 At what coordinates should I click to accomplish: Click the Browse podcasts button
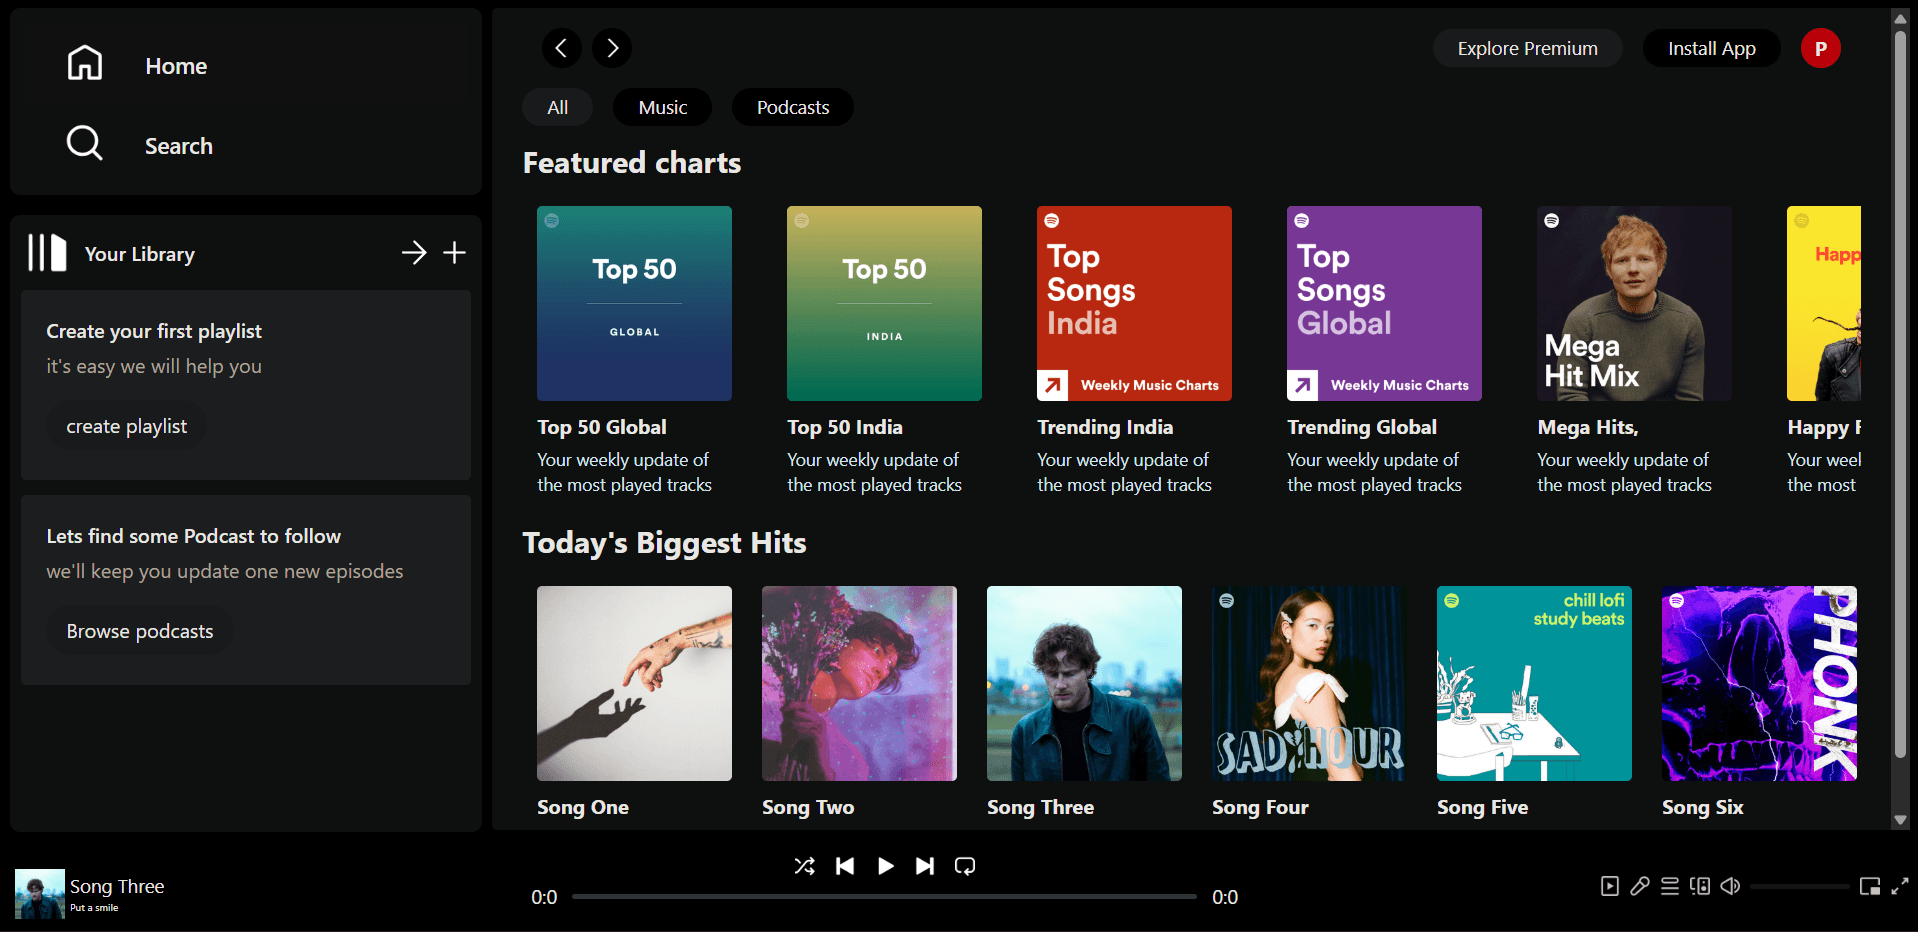(140, 631)
